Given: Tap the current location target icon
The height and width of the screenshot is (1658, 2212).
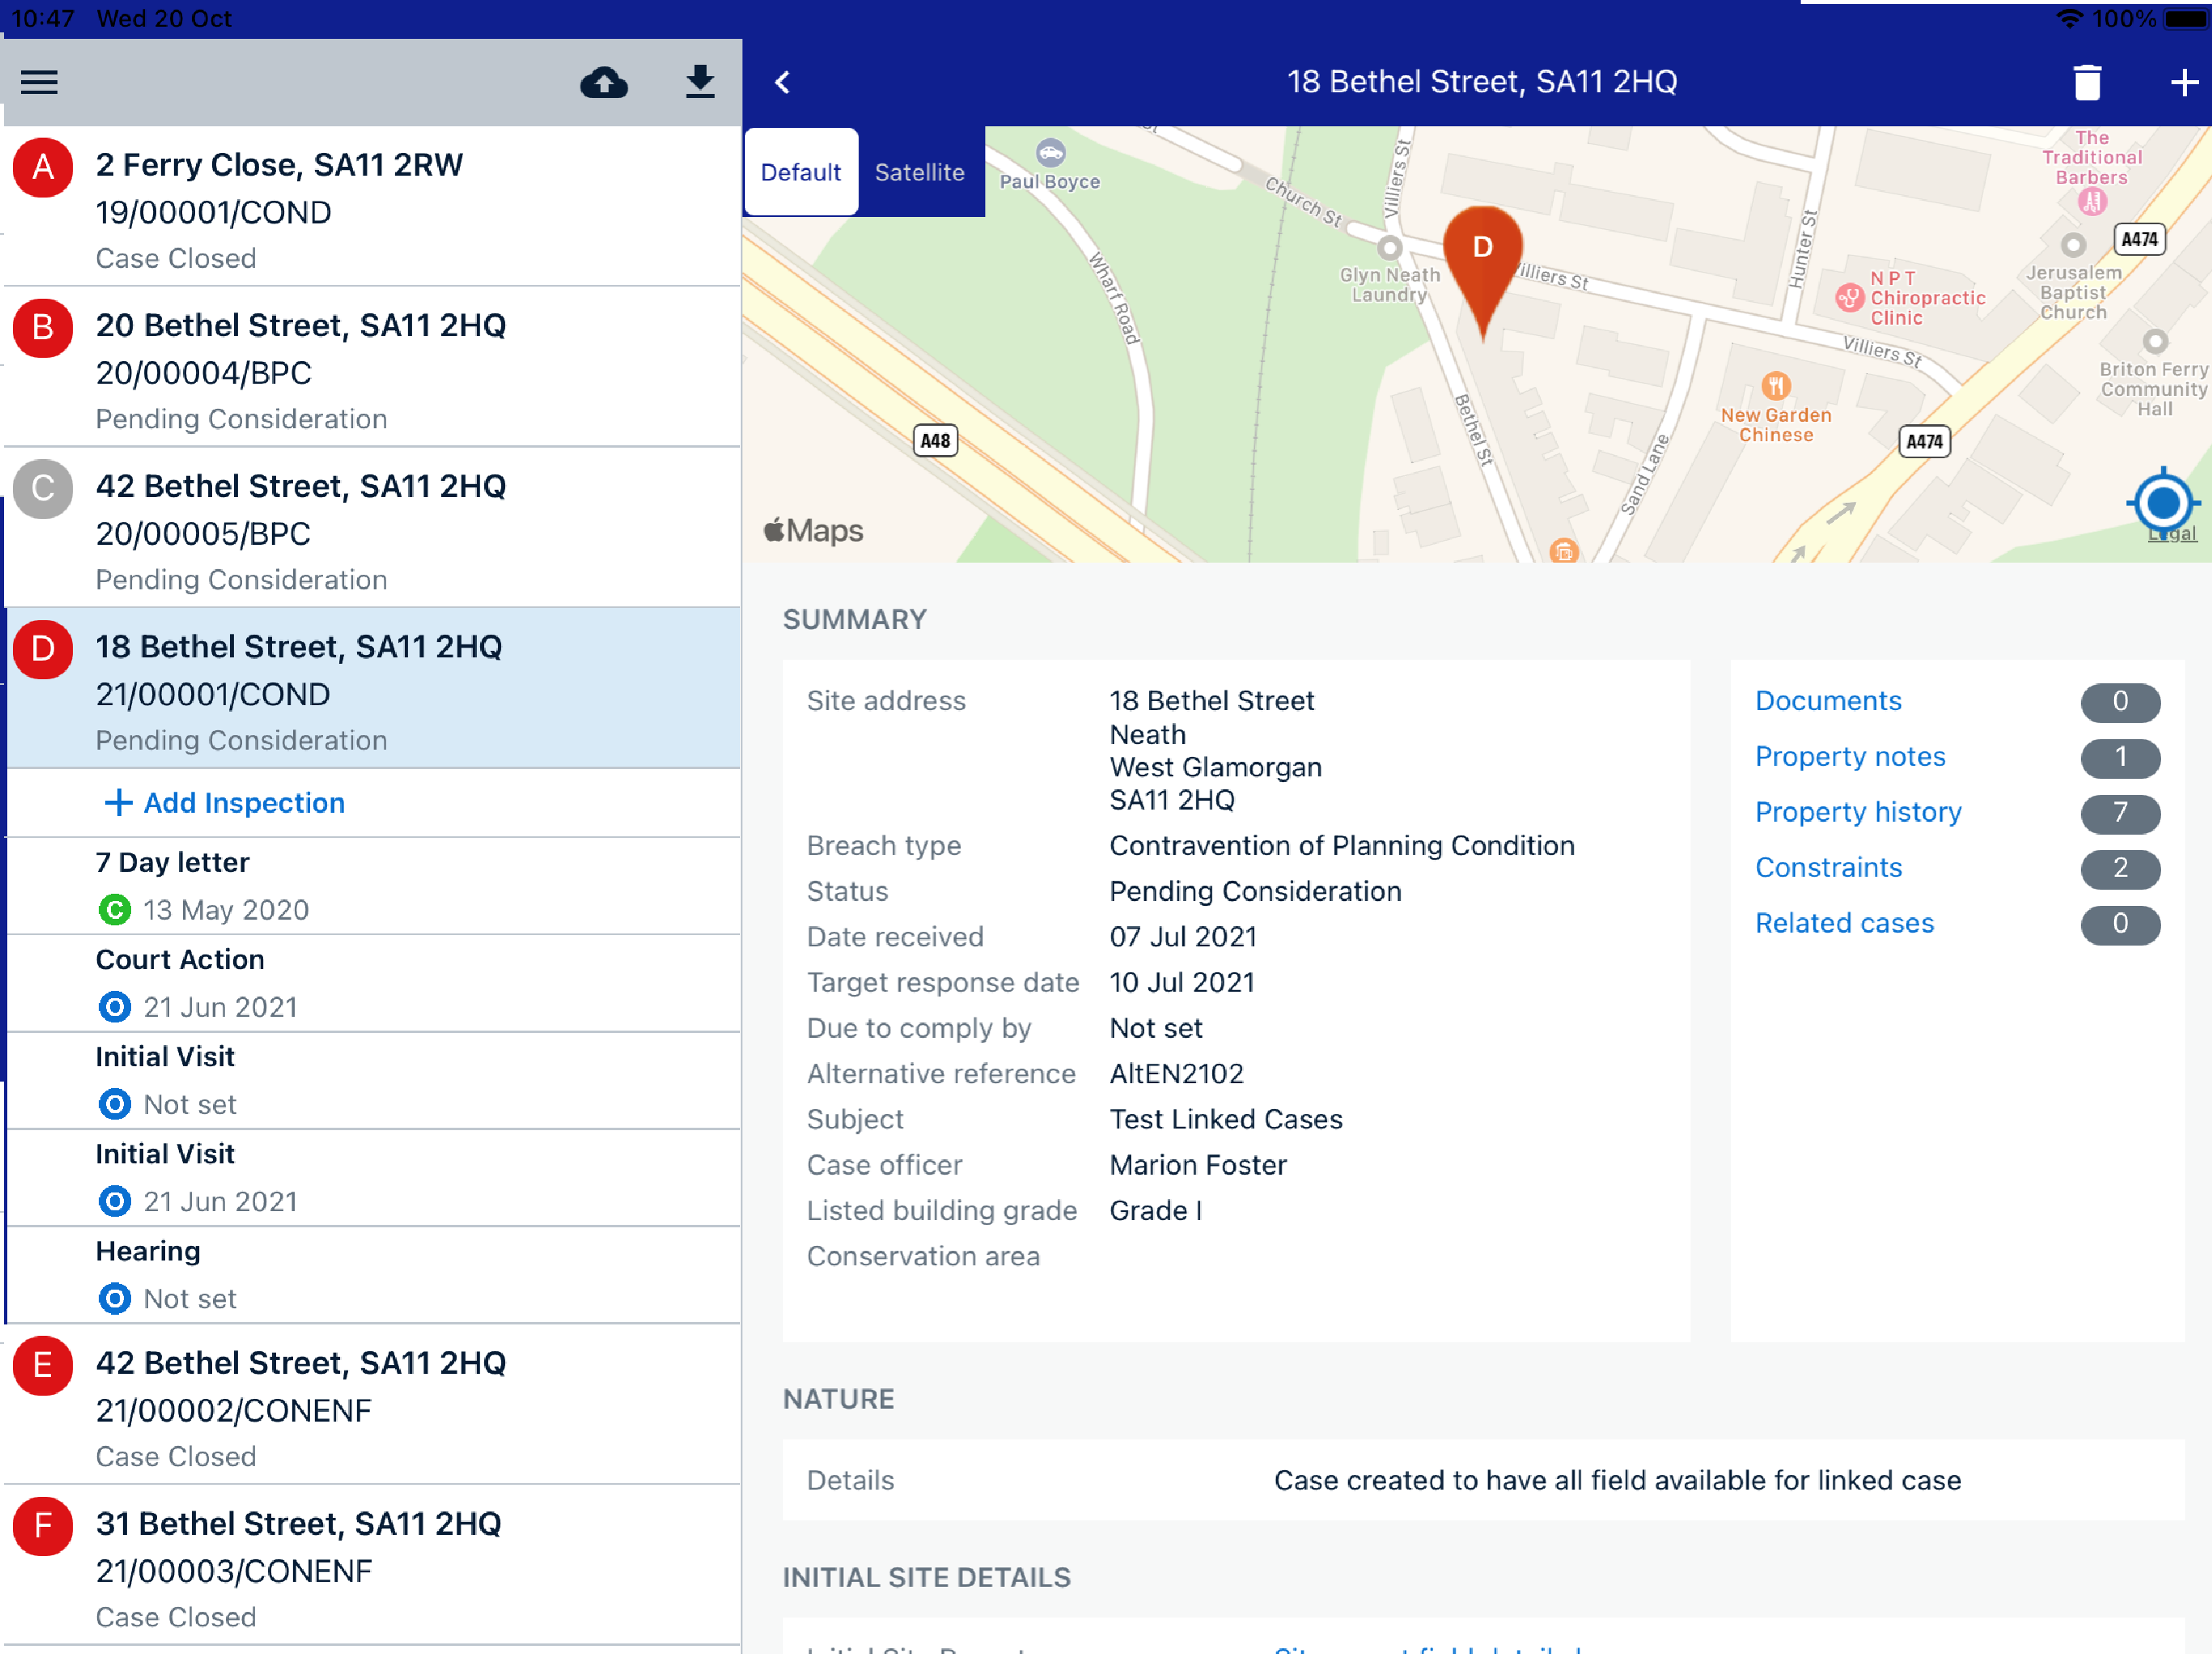Looking at the screenshot, I should 2162,502.
